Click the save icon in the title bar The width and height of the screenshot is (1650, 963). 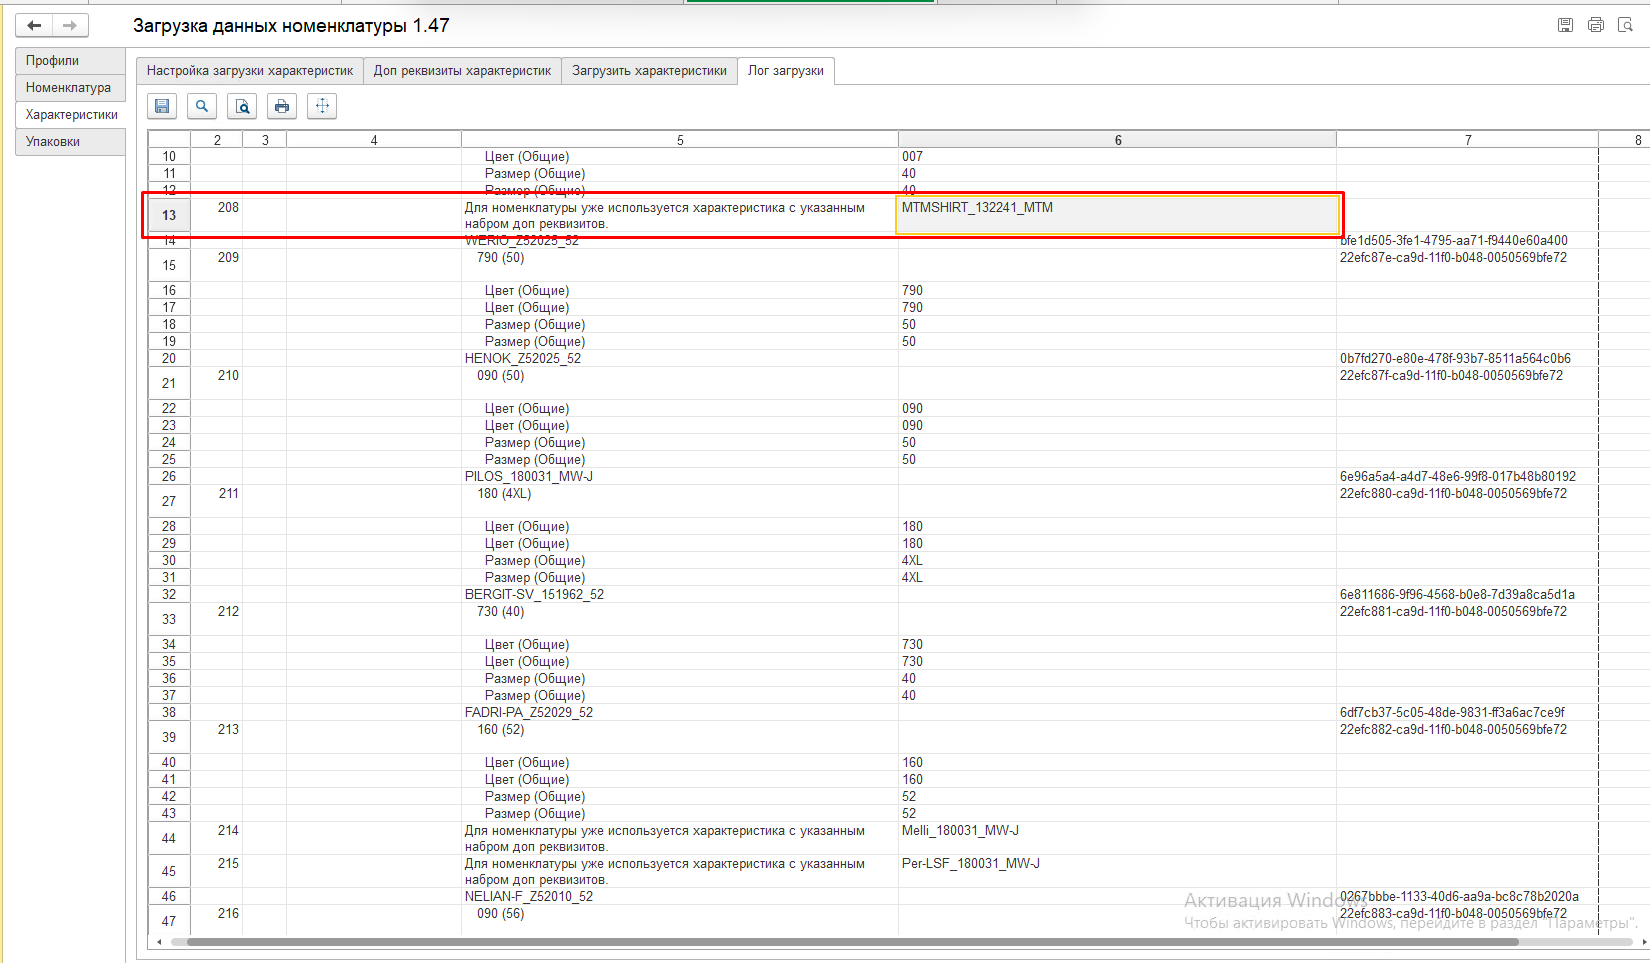1565,25
